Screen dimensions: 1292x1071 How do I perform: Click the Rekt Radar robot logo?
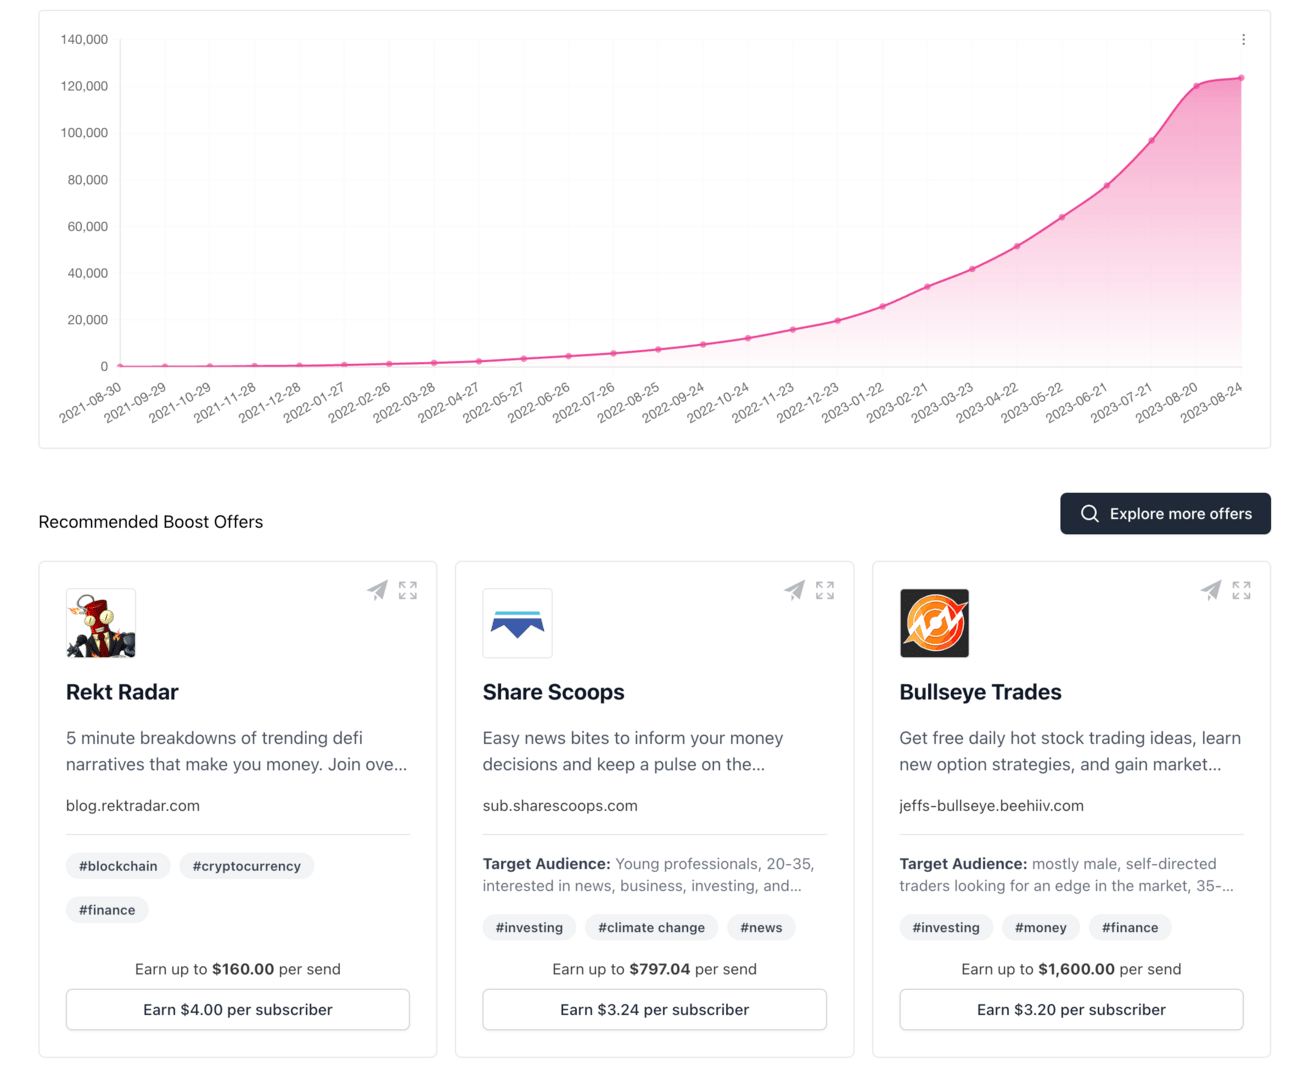point(101,623)
